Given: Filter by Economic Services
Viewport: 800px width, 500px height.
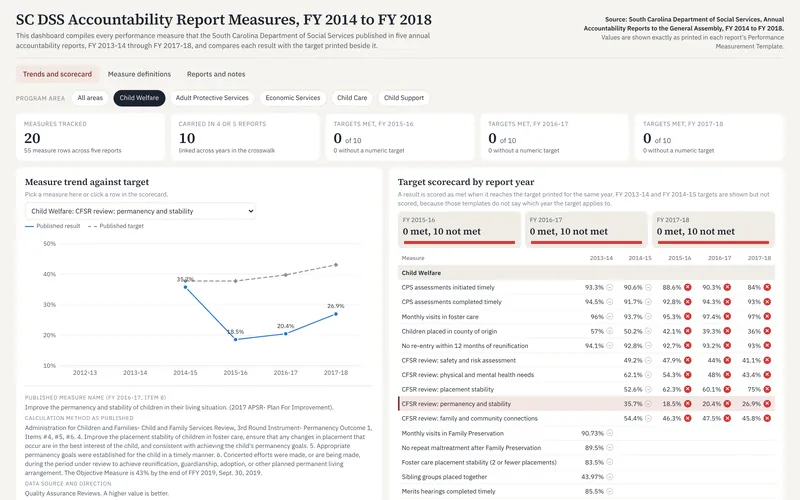Looking at the screenshot, I should (293, 98).
